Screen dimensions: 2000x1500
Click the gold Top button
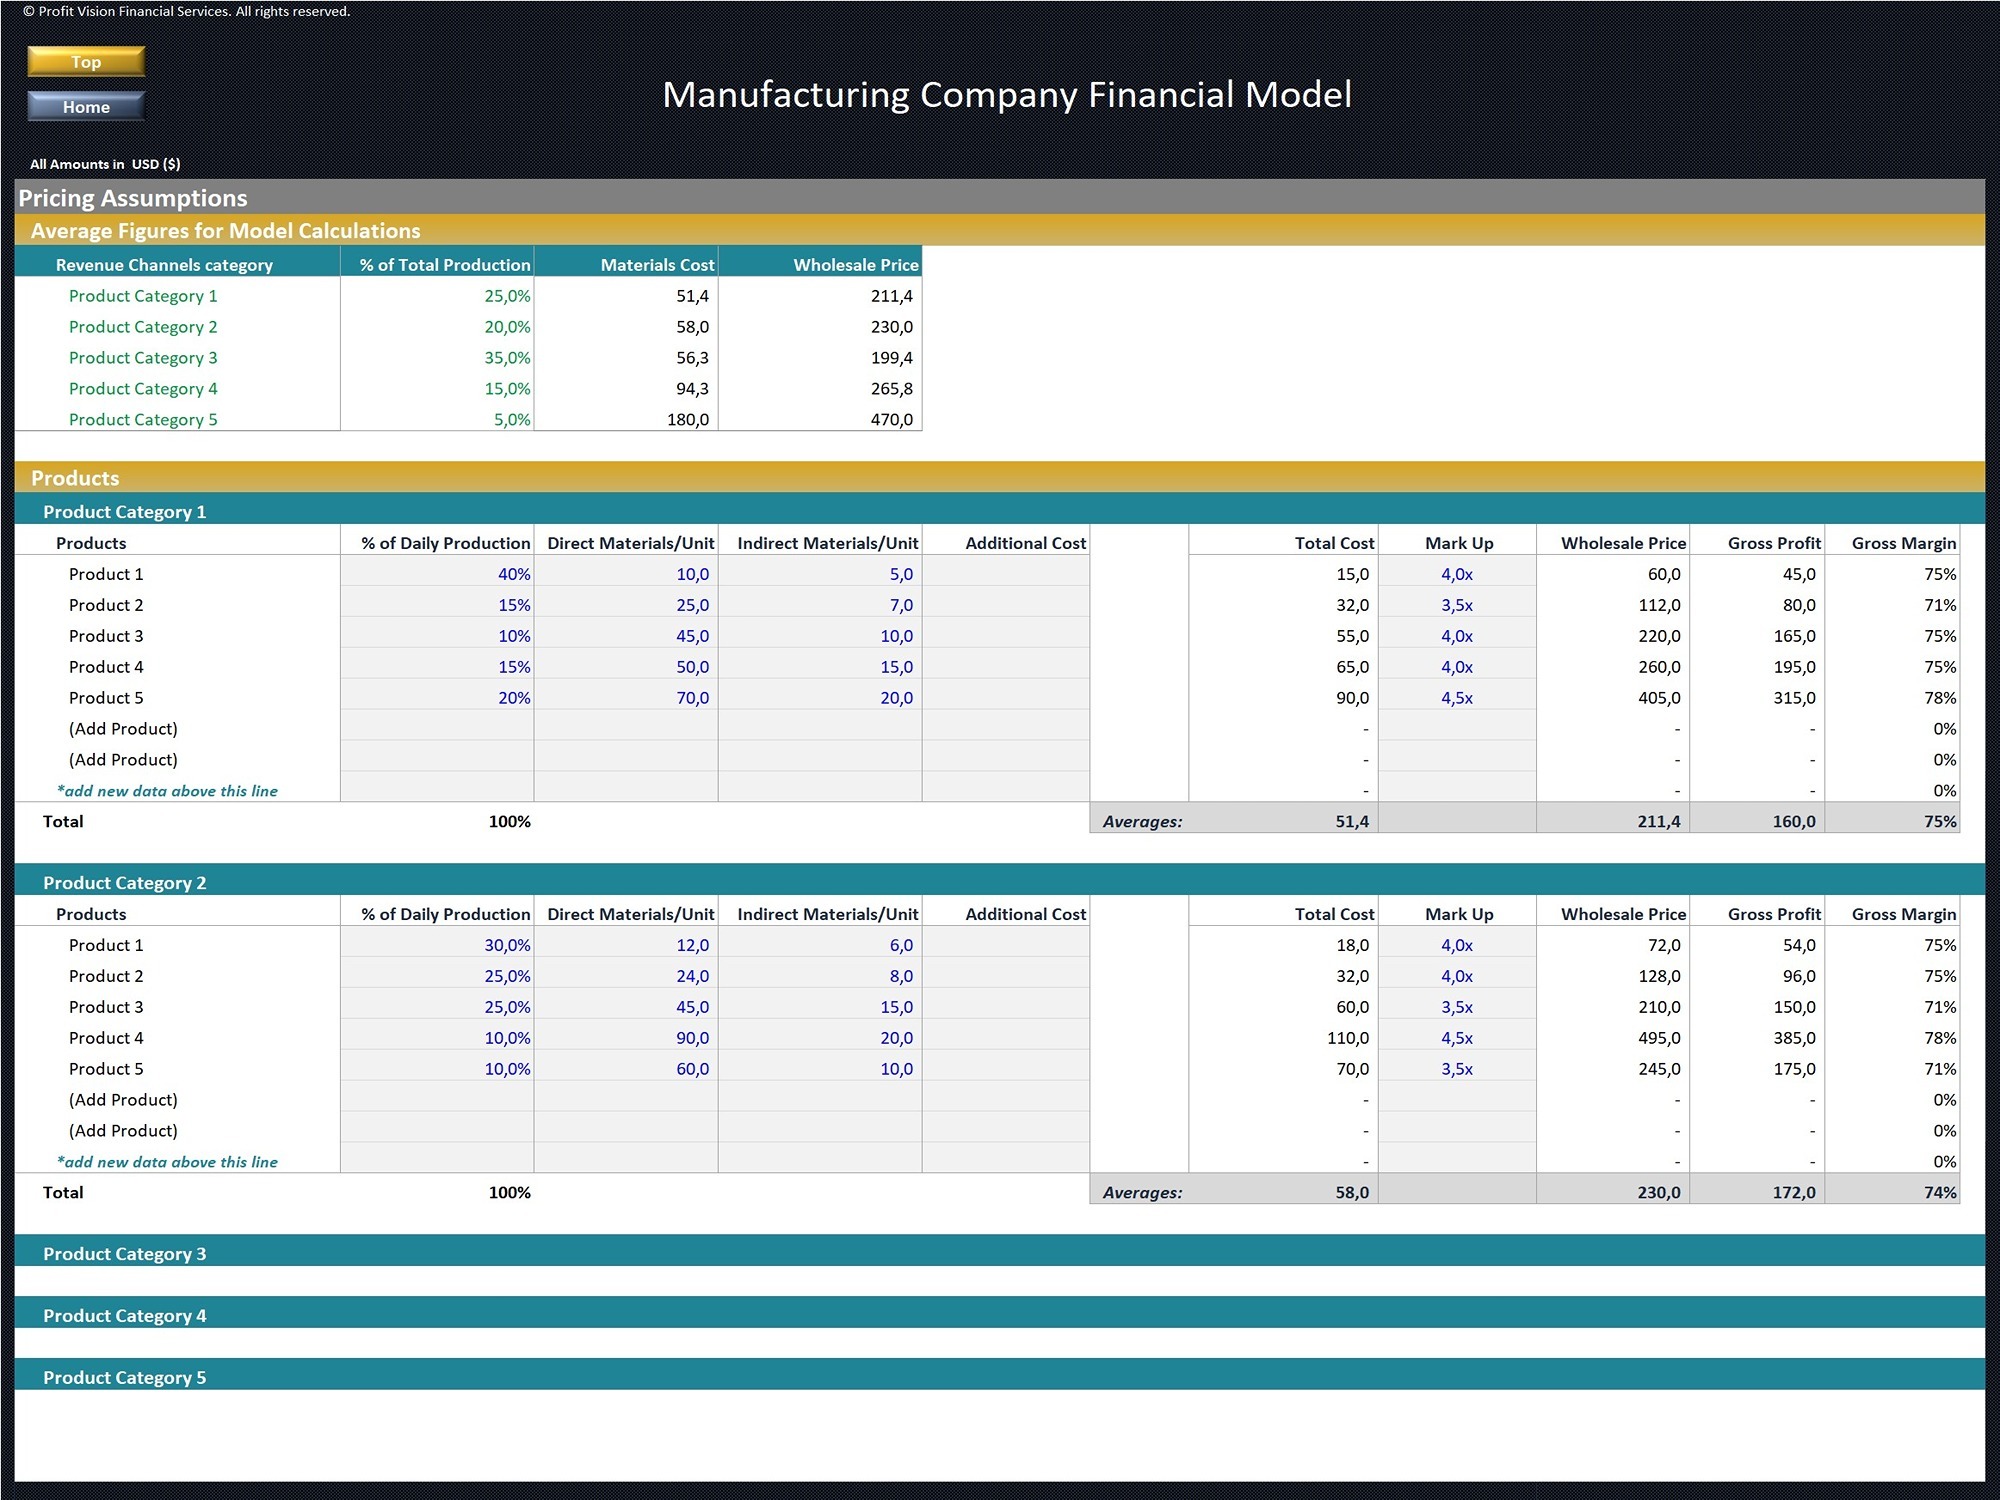tap(86, 62)
